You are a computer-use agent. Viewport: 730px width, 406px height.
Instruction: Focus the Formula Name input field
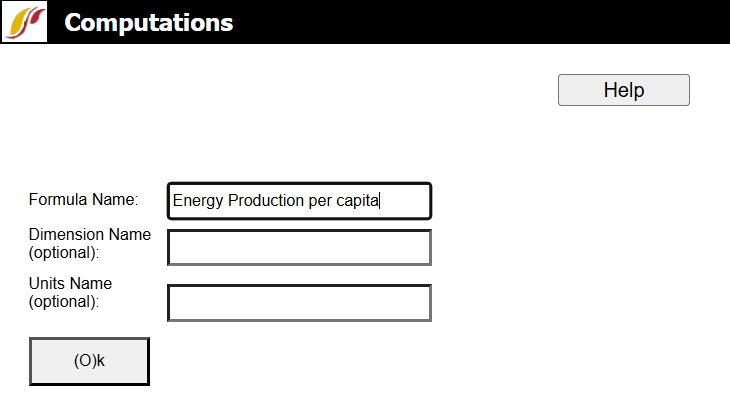(299, 200)
